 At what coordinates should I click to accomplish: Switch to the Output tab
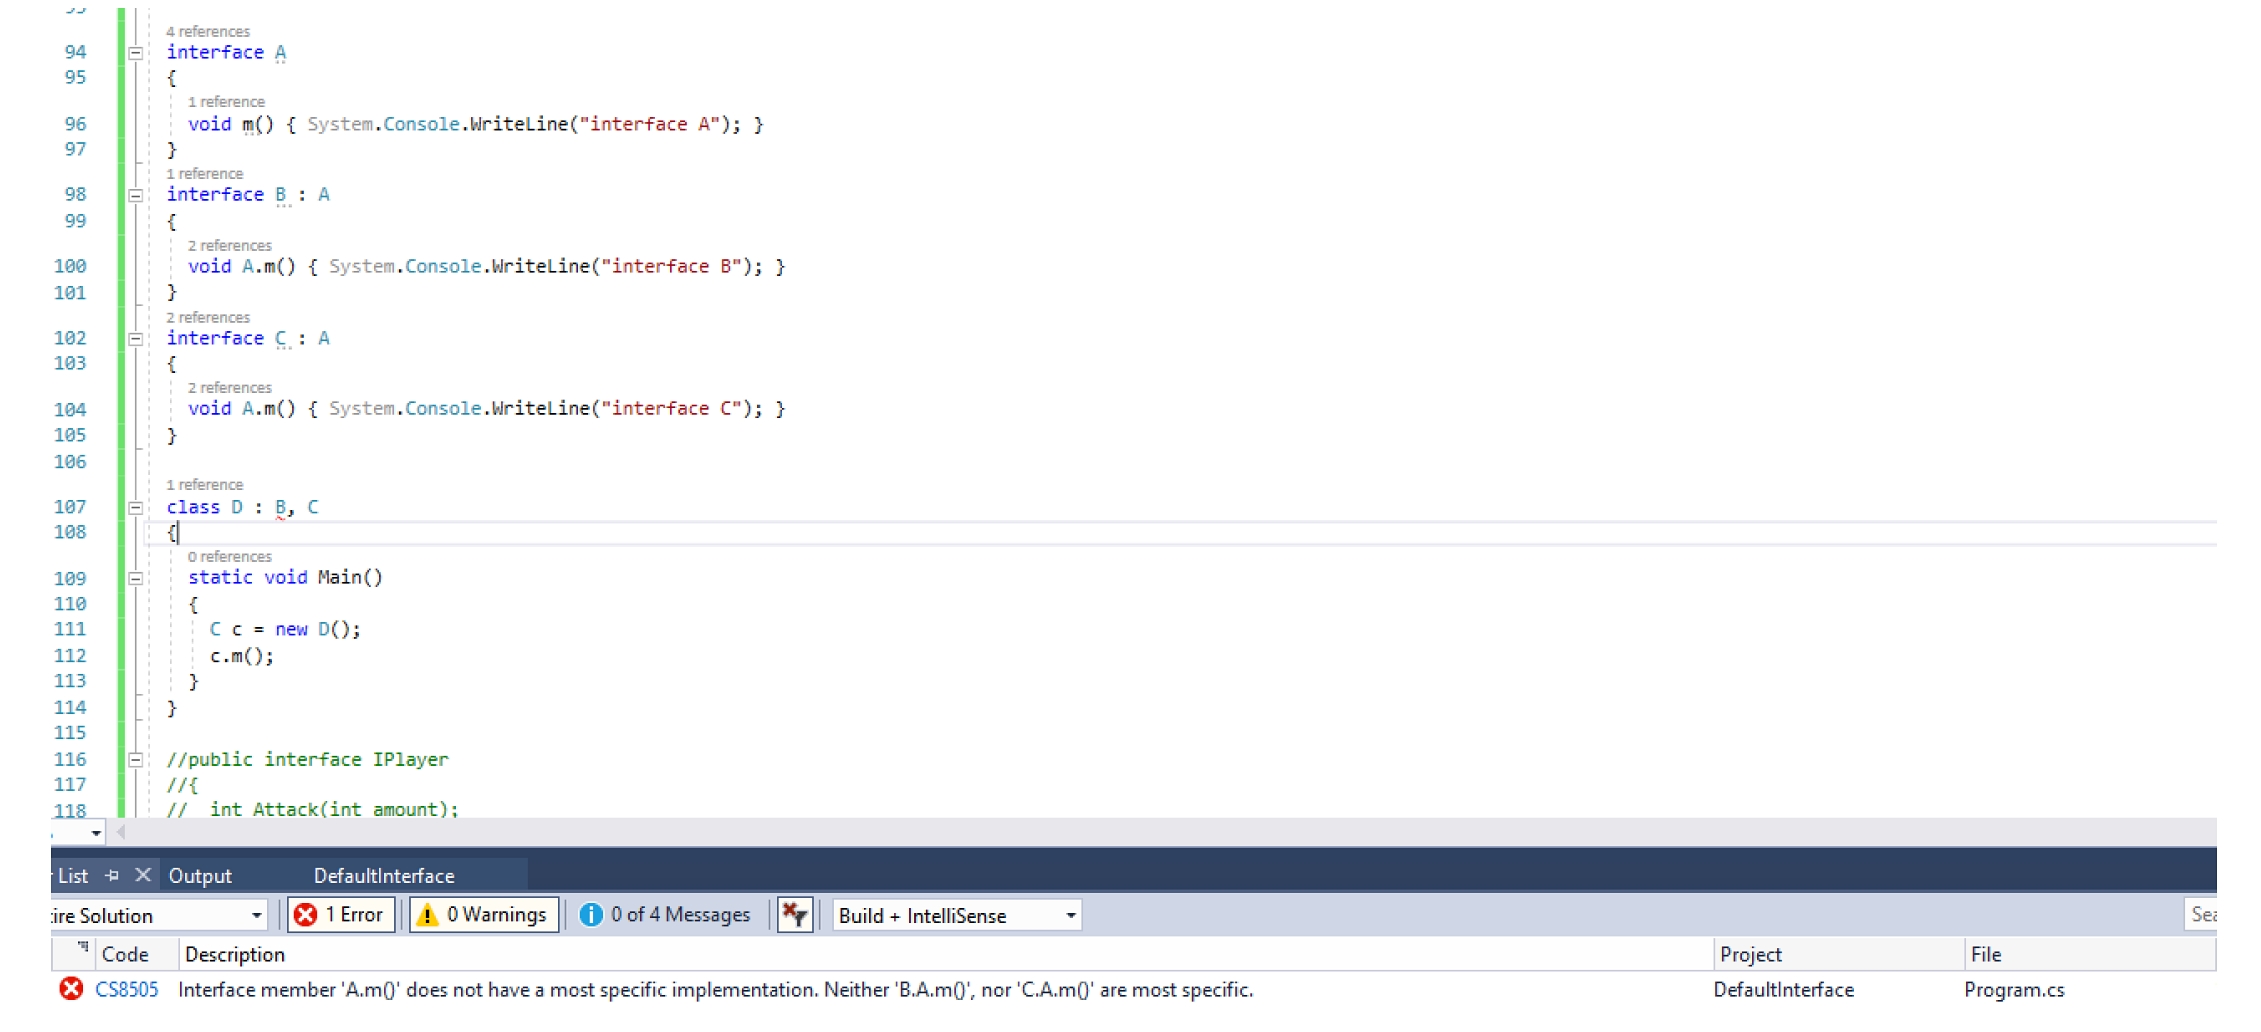[200, 875]
